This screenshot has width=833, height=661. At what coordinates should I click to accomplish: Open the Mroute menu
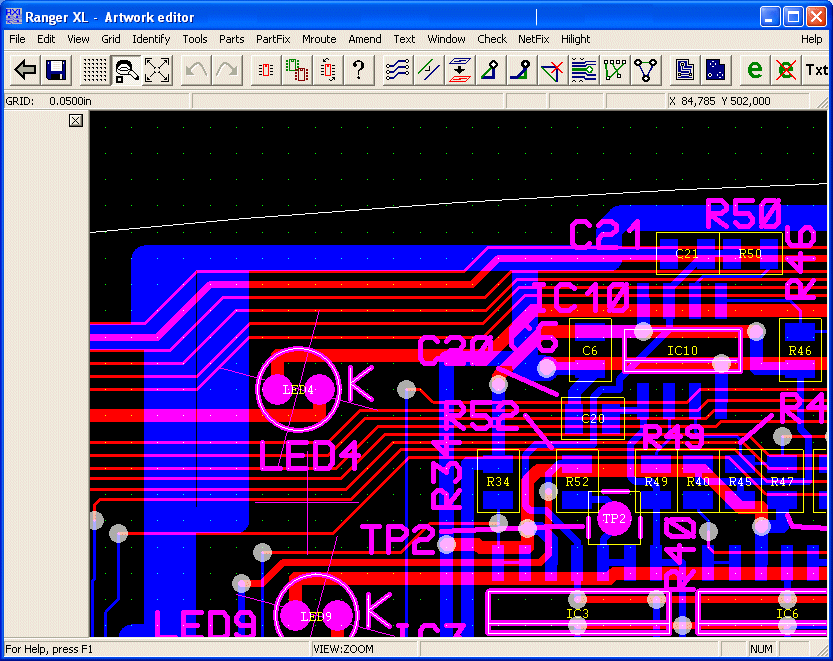pos(319,39)
